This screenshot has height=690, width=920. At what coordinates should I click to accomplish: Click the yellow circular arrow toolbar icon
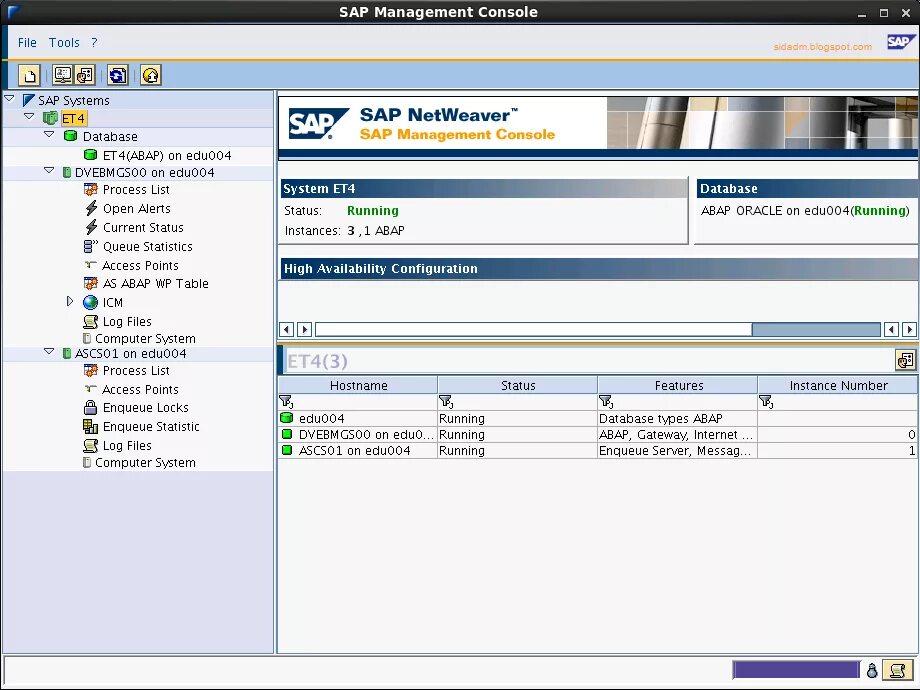tap(151, 75)
